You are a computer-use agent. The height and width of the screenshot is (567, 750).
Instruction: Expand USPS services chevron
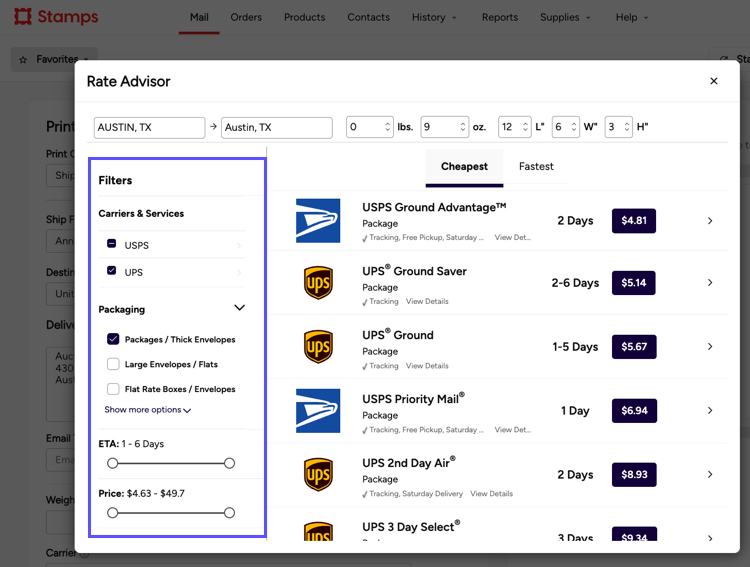point(239,245)
